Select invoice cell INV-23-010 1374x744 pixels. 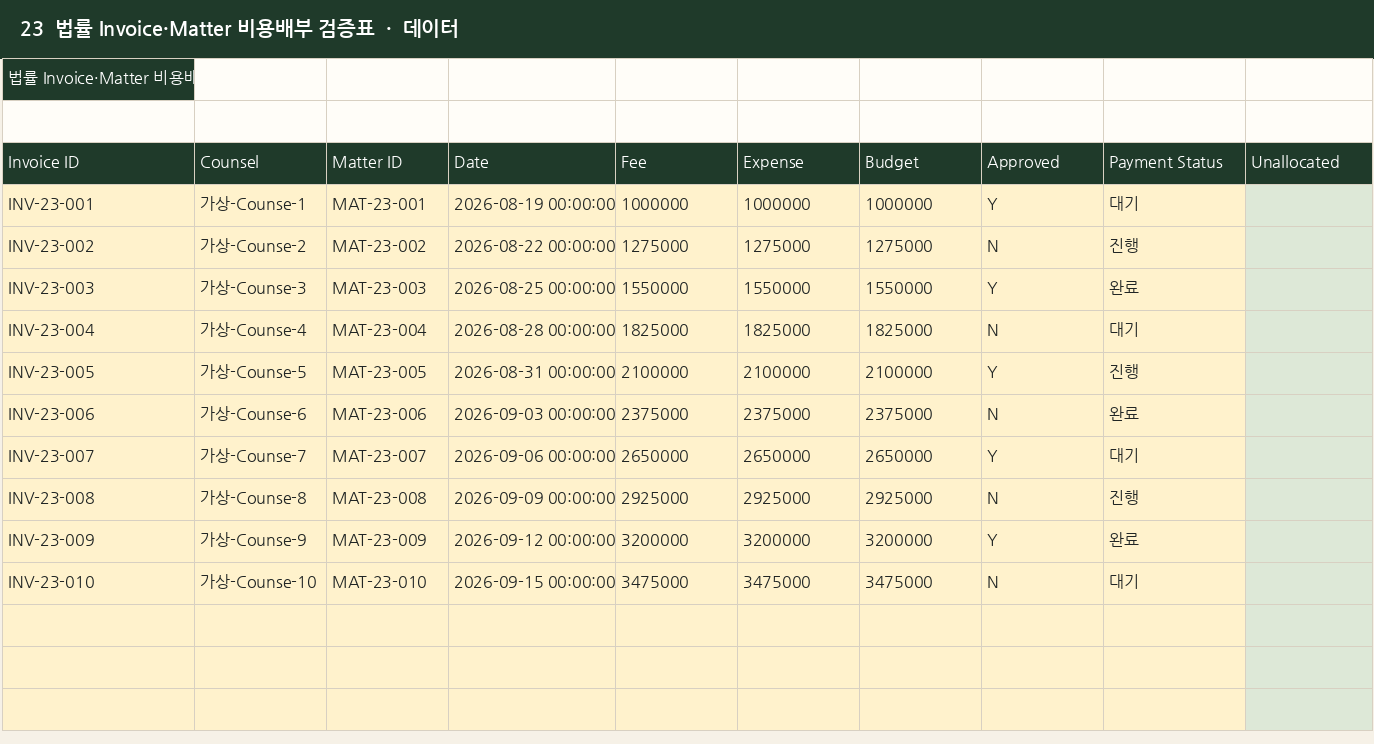98,583
